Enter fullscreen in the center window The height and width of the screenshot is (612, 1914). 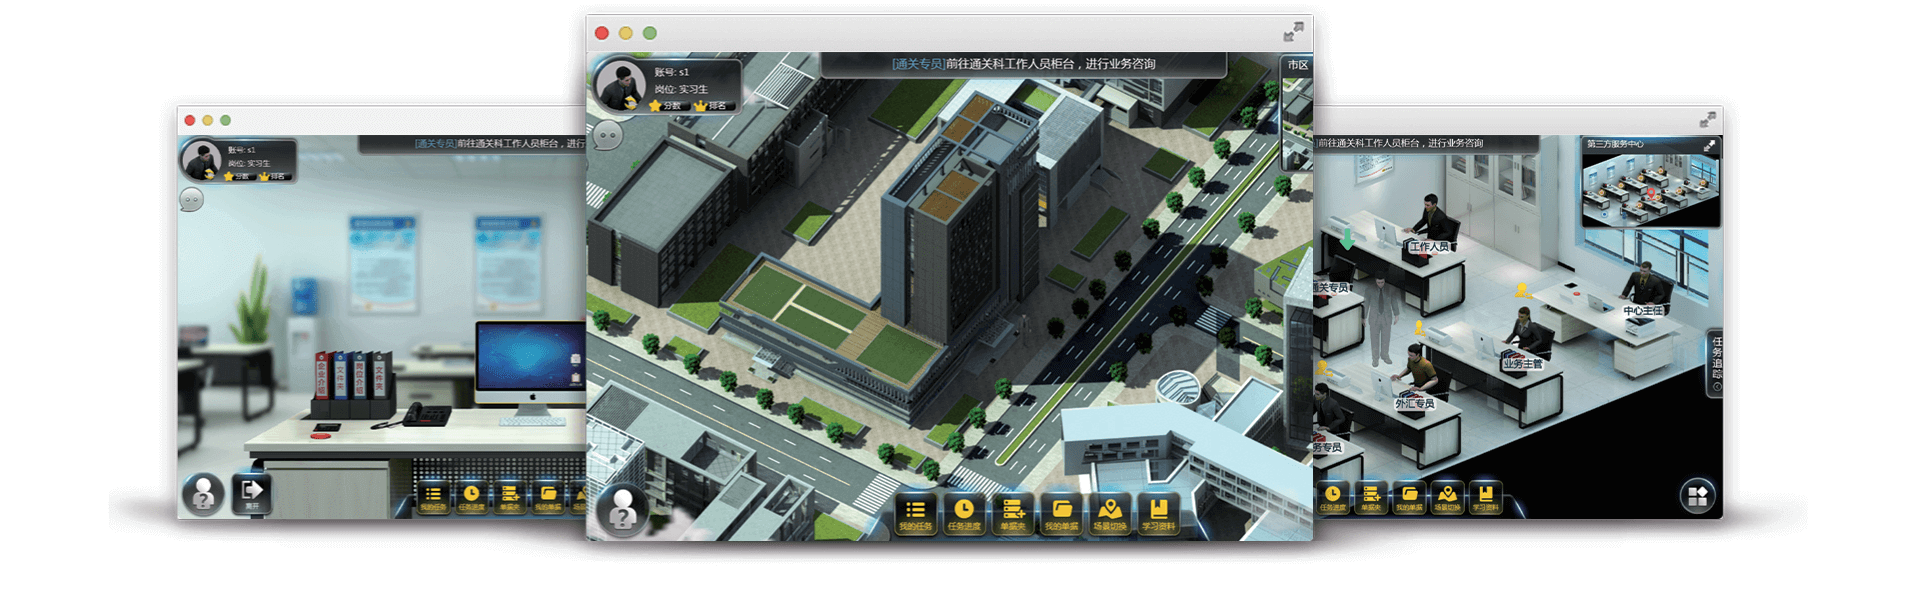click(1293, 33)
